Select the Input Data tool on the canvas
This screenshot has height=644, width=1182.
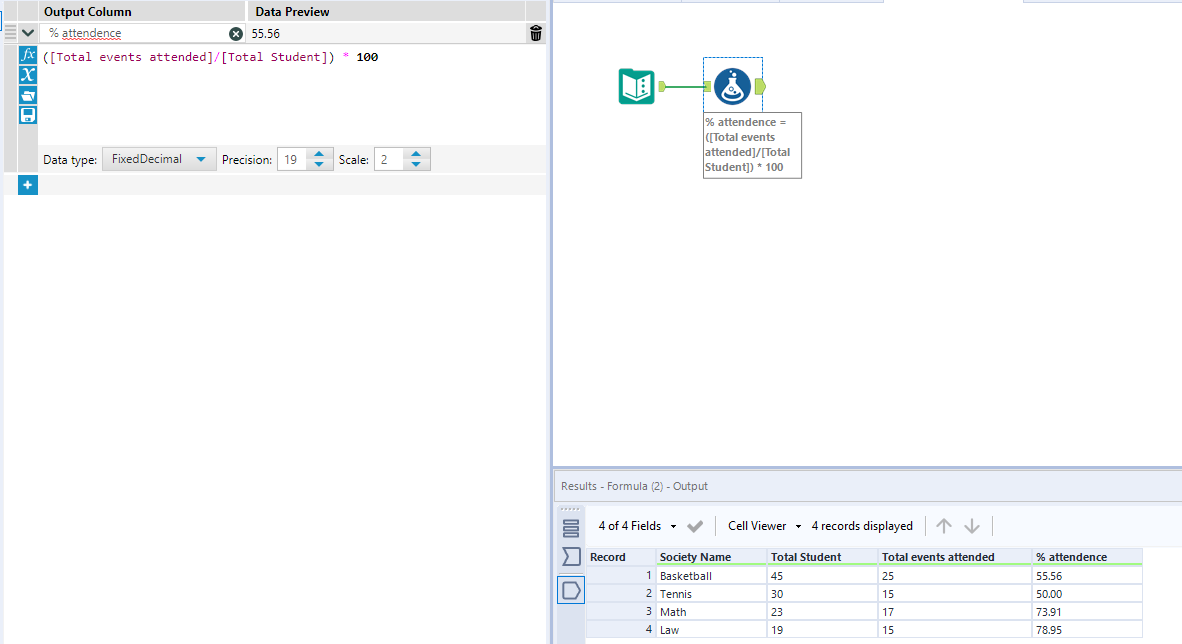click(x=636, y=86)
